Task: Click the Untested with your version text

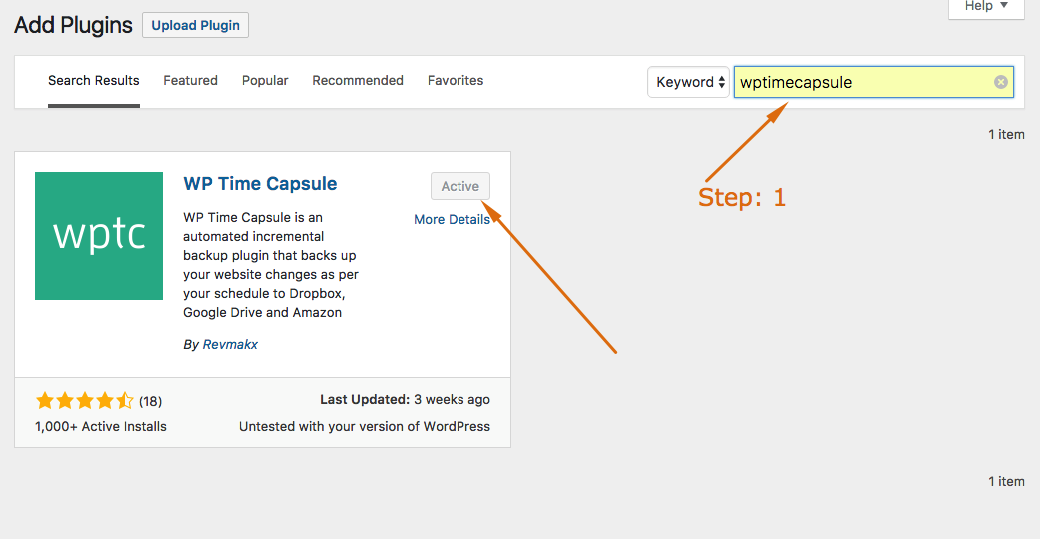Action: click(364, 427)
